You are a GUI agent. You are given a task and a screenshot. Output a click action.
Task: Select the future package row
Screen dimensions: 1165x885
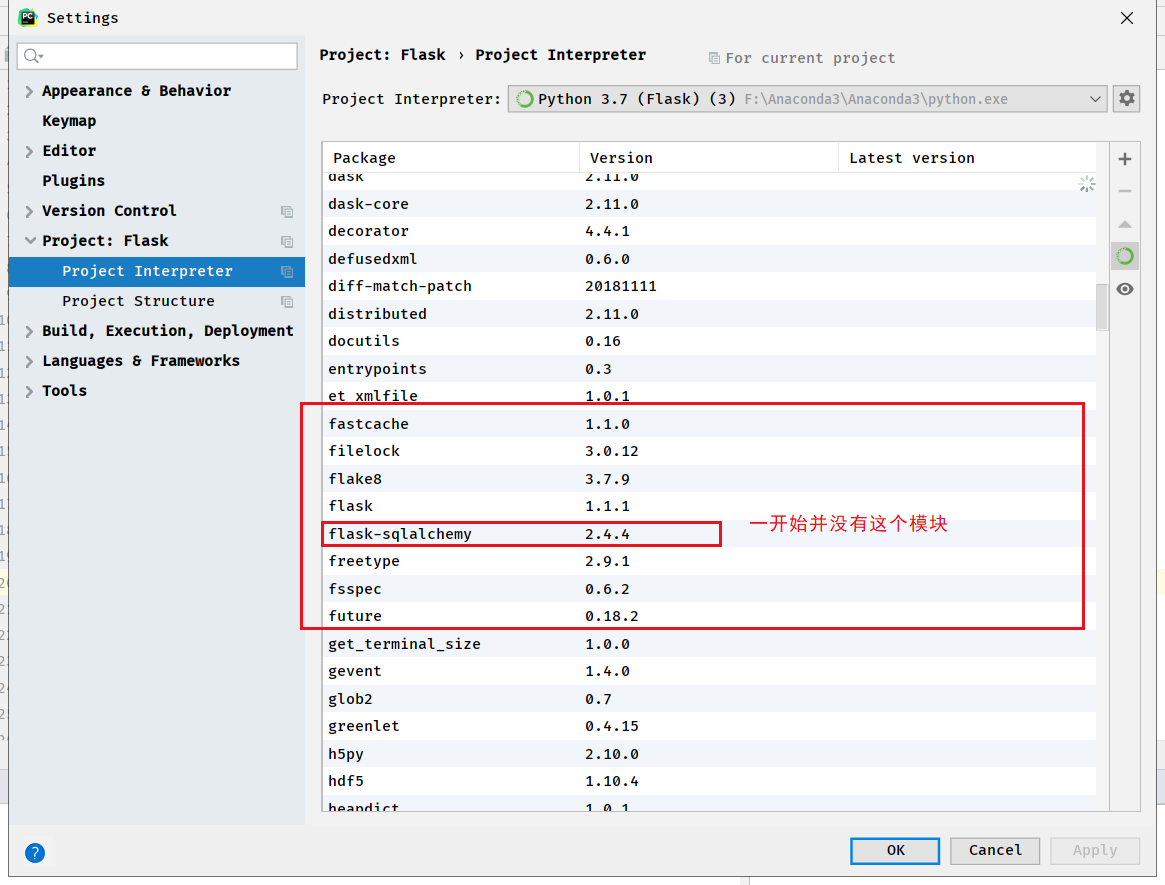tap(710, 616)
